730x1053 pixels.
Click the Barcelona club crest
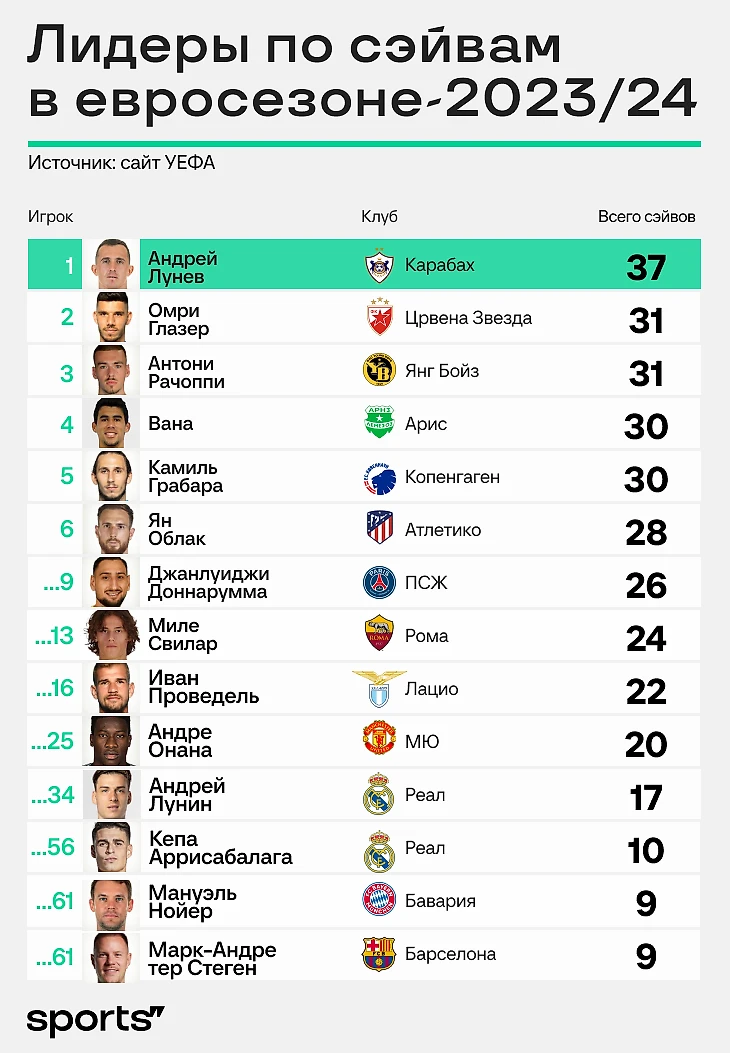pyautogui.click(x=378, y=954)
